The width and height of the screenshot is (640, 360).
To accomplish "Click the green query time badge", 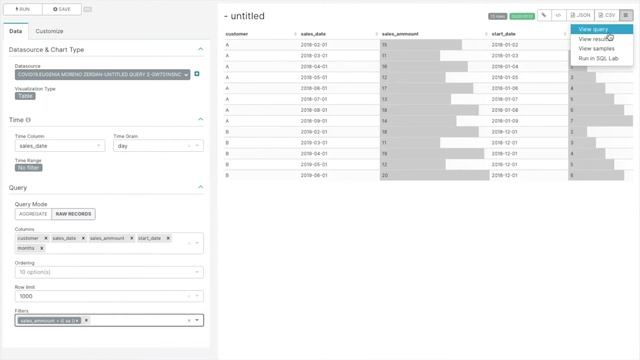I will [x=522, y=16].
